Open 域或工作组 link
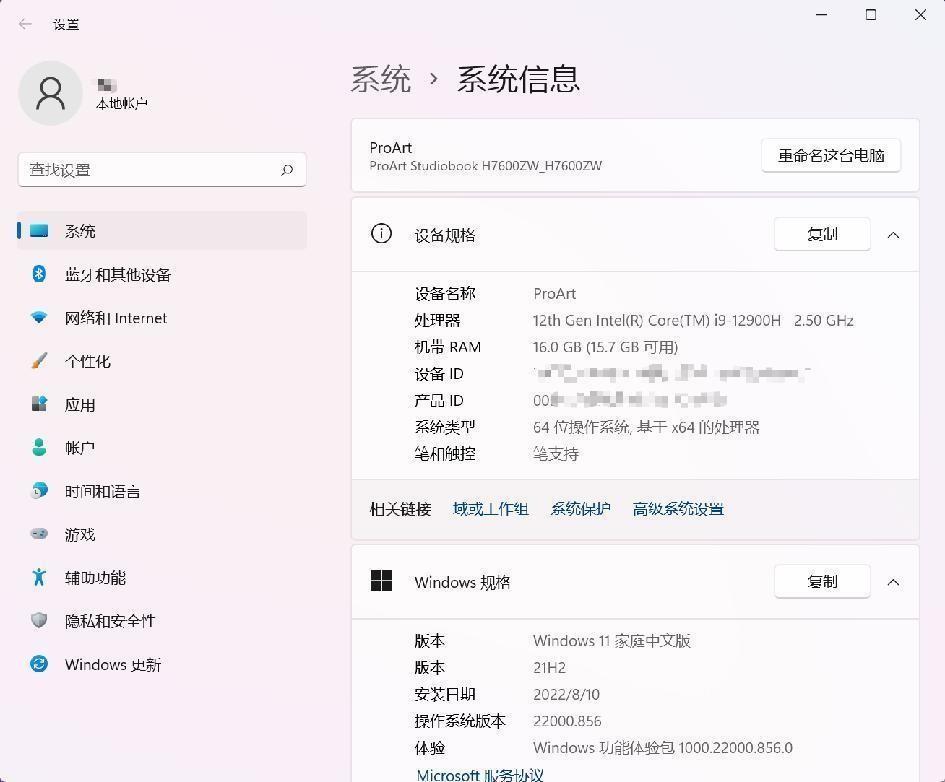The height and width of the screenshot is (782, 945). click(491, 509)
